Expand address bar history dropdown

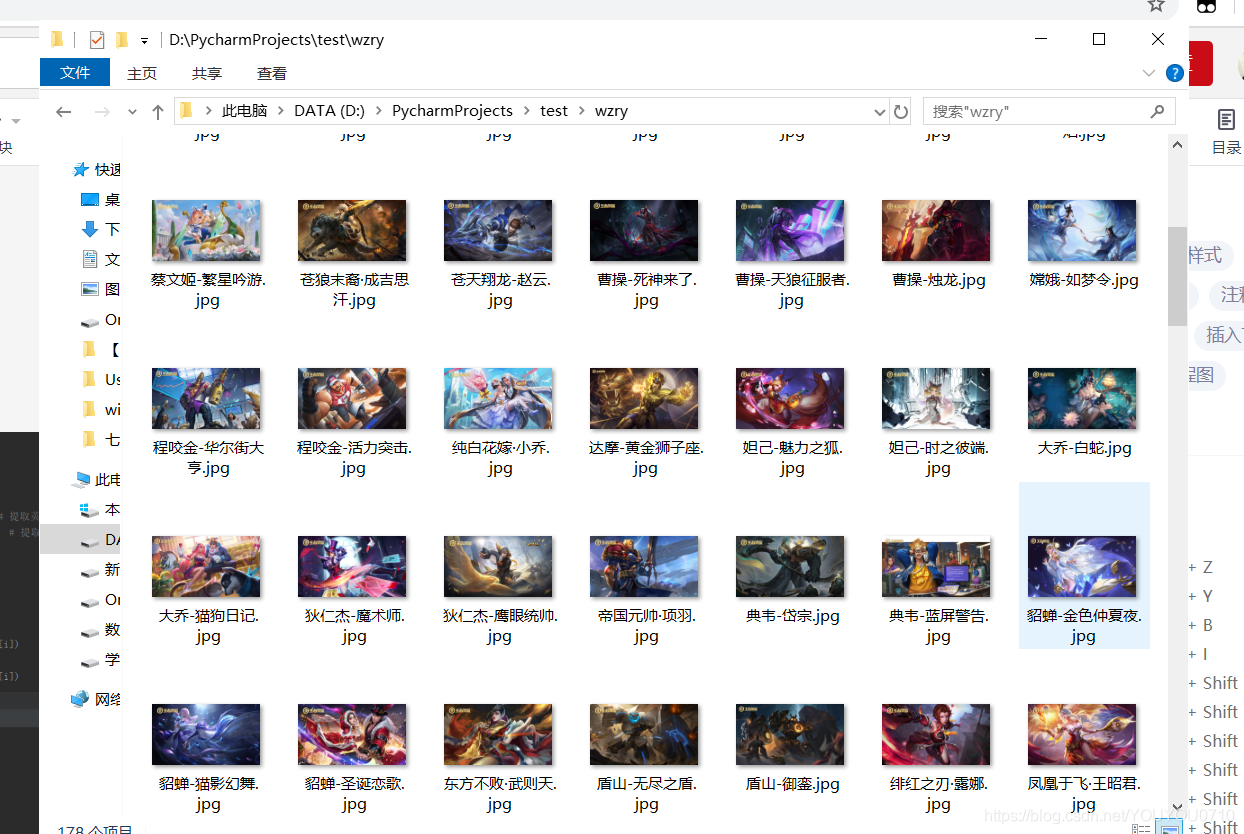coord(879,112)
